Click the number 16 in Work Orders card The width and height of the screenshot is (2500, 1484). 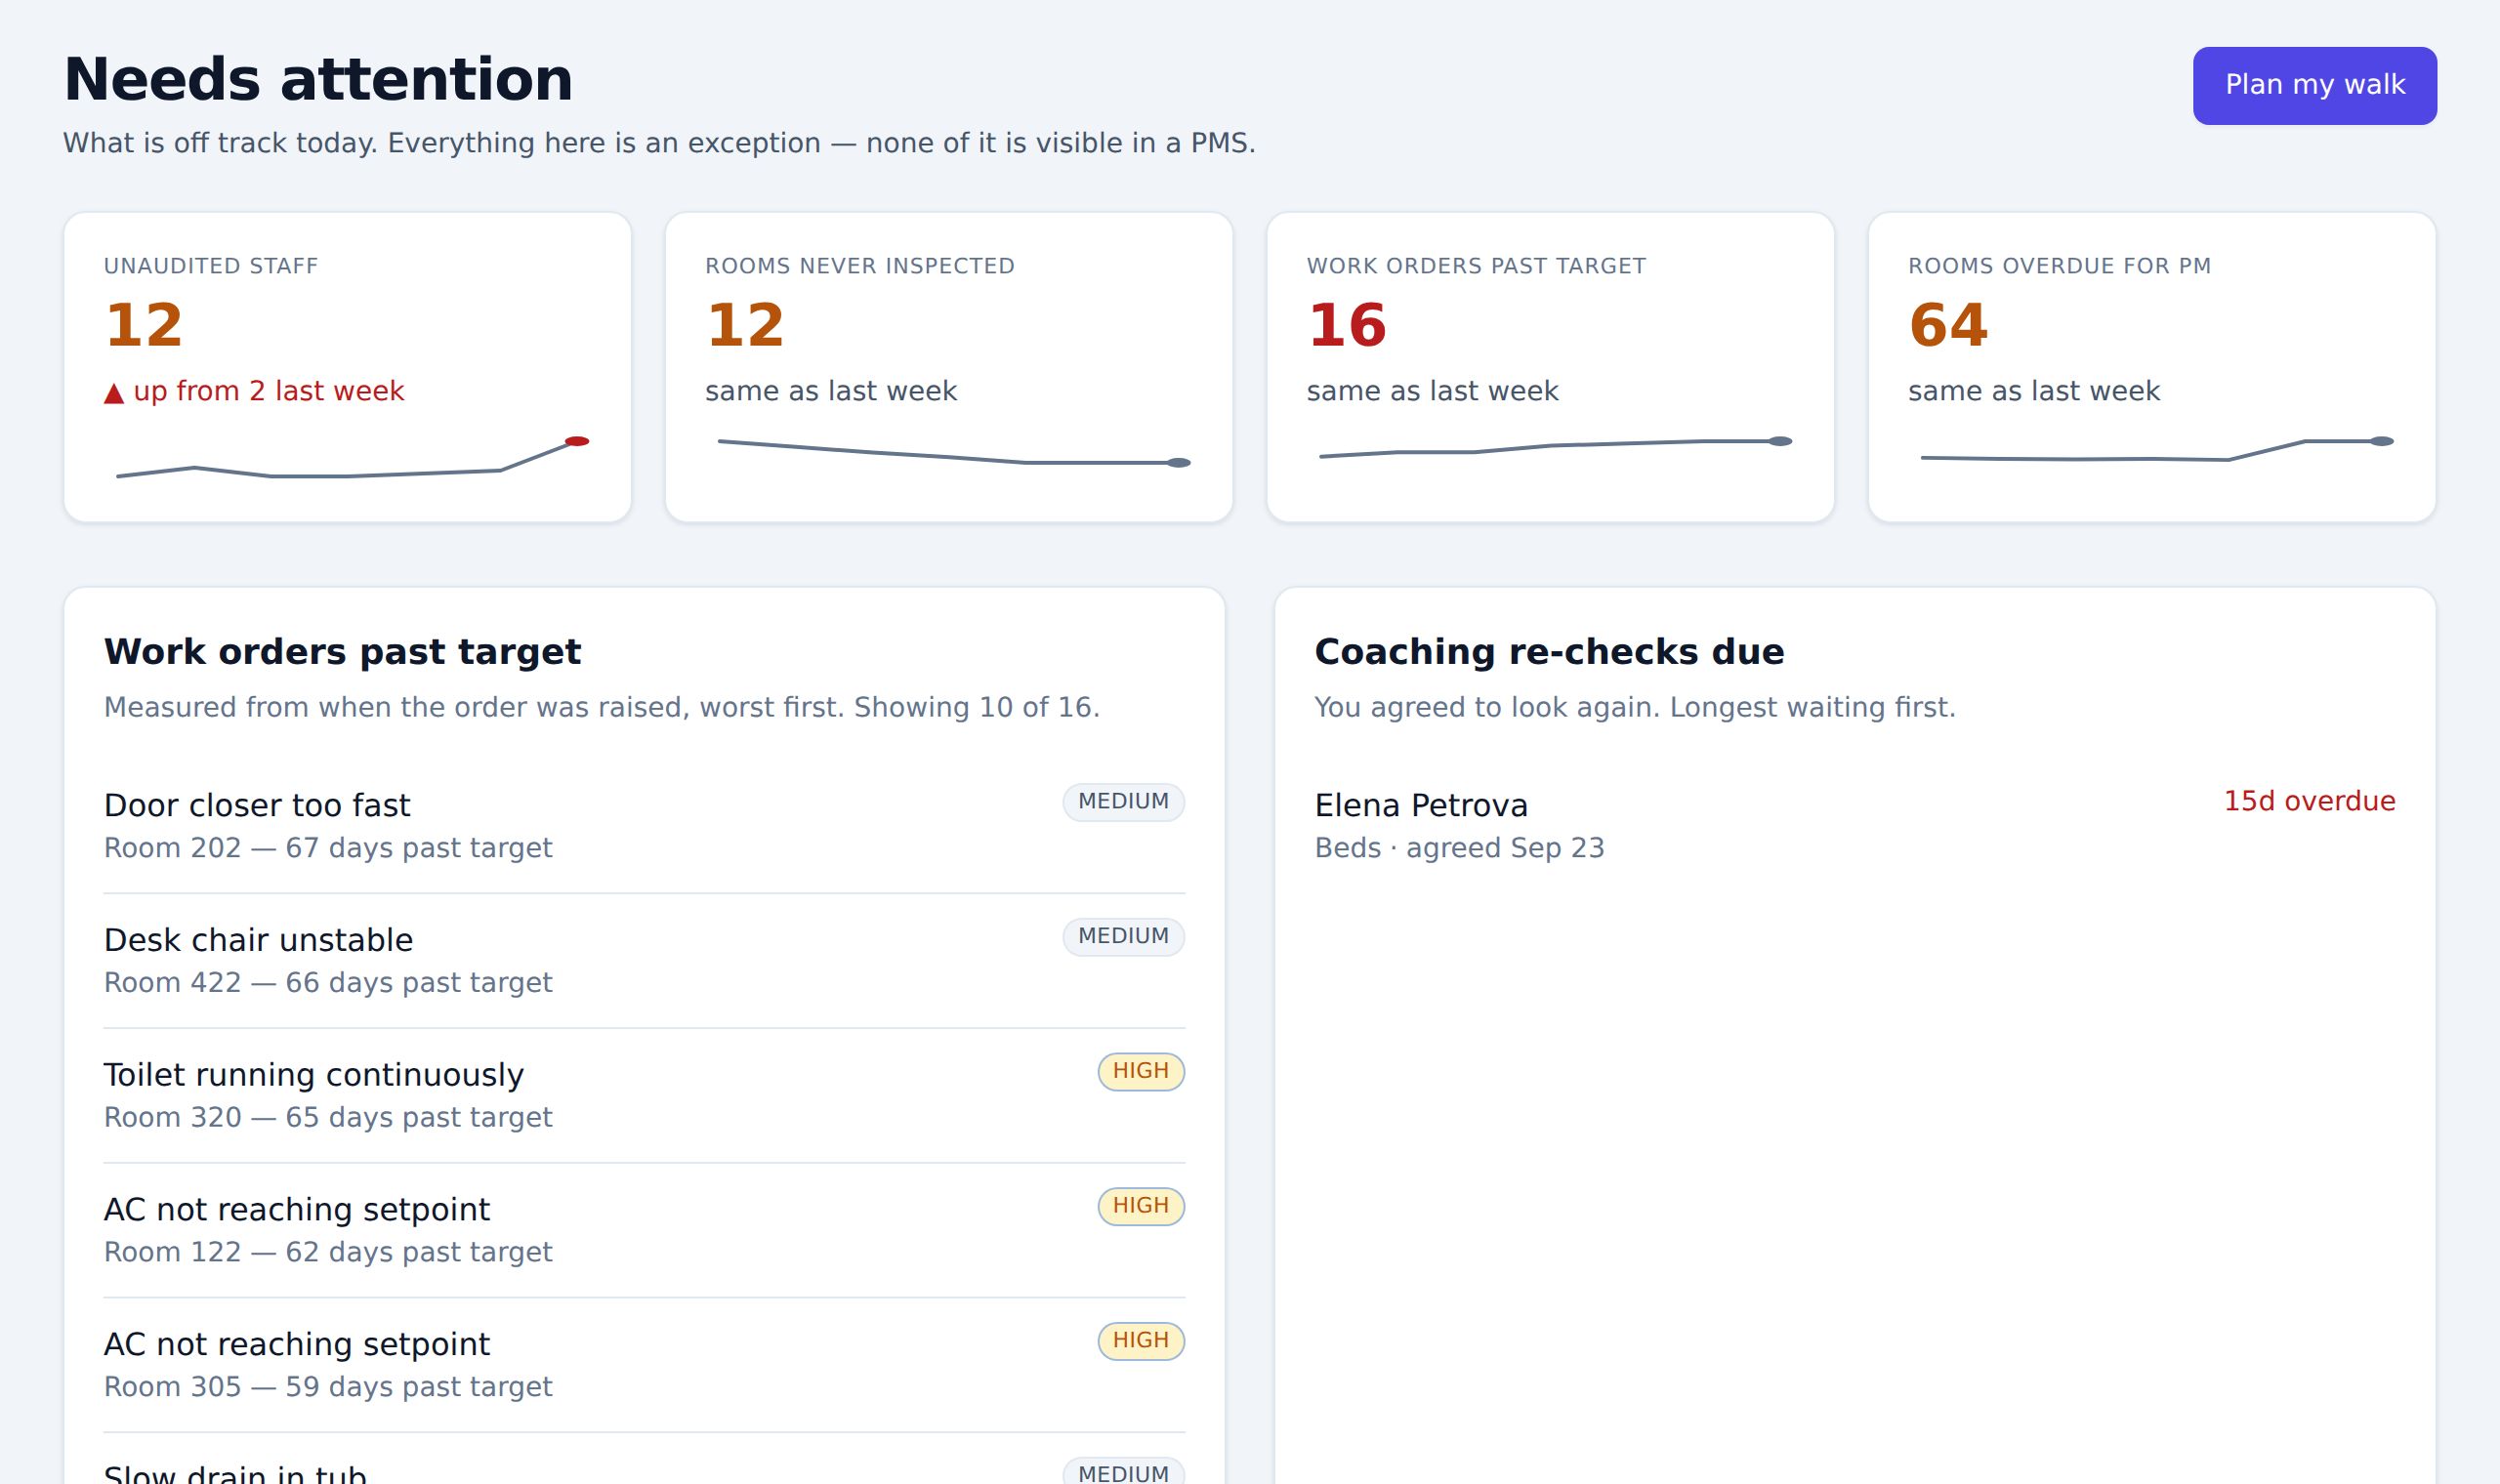point(1346,325)
